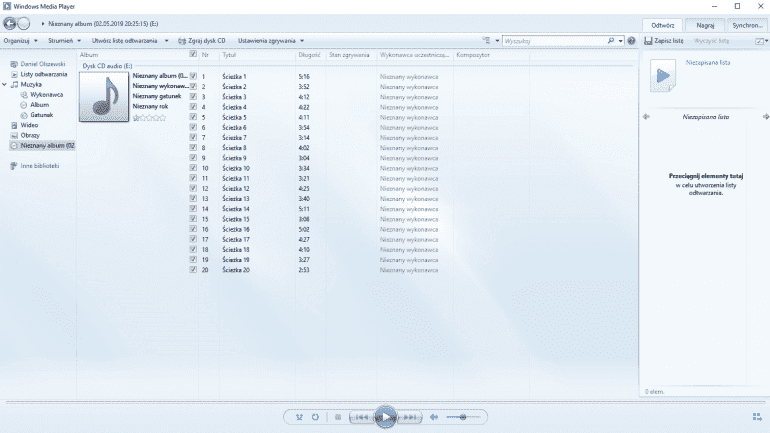
Task: Open help with the question mark icon
Action: (632, 41)
